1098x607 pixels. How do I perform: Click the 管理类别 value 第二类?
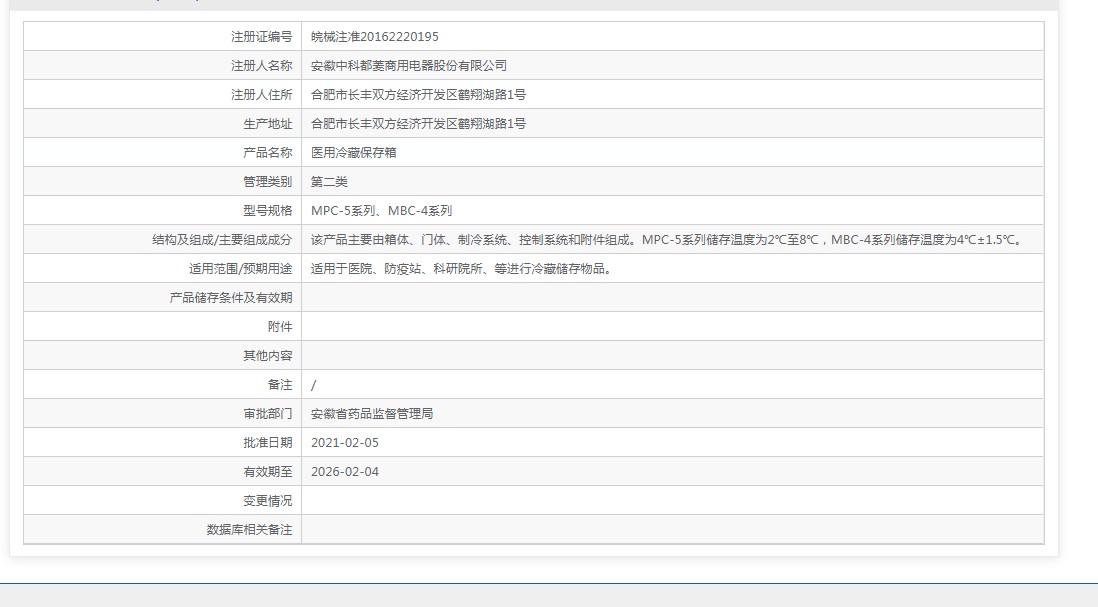click(329, 182)
